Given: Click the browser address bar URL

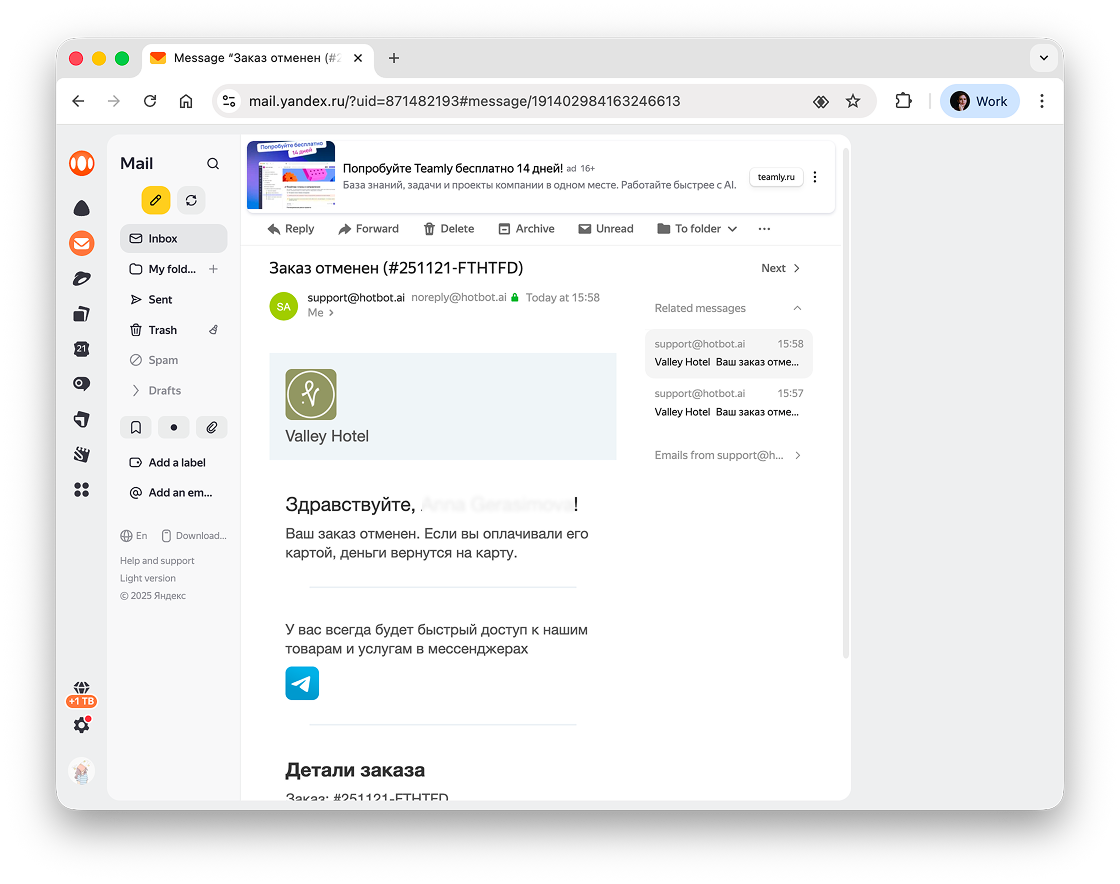Looking at the screenshot, I should (464, 101).
